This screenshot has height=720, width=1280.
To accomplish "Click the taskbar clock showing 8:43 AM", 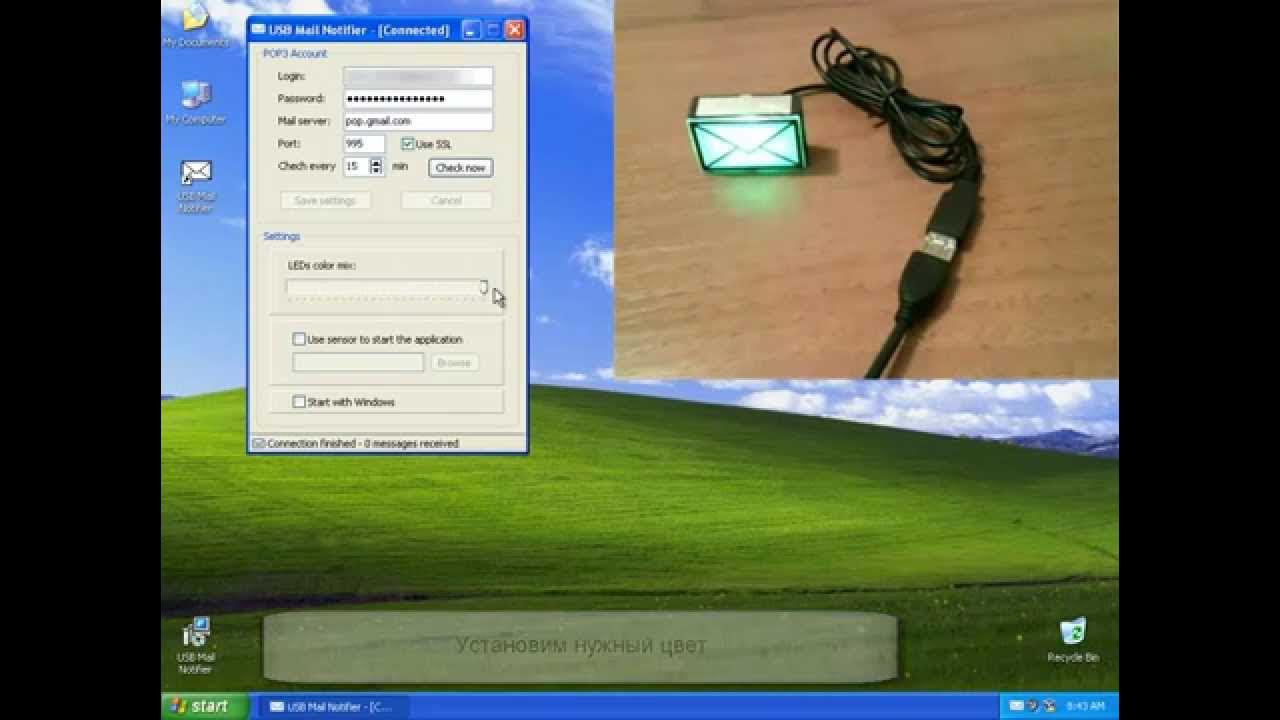I will 1086,707.
